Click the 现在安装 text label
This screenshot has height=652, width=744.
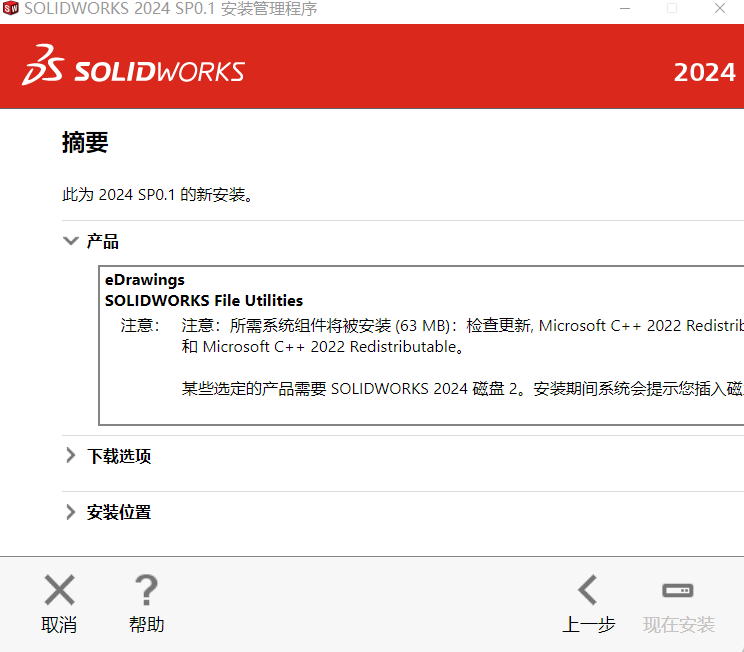(678, 625)
